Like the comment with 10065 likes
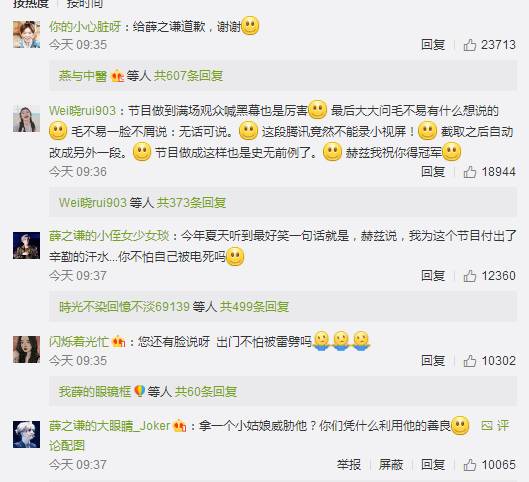This screenshot has height=482, width=529. 470,465
